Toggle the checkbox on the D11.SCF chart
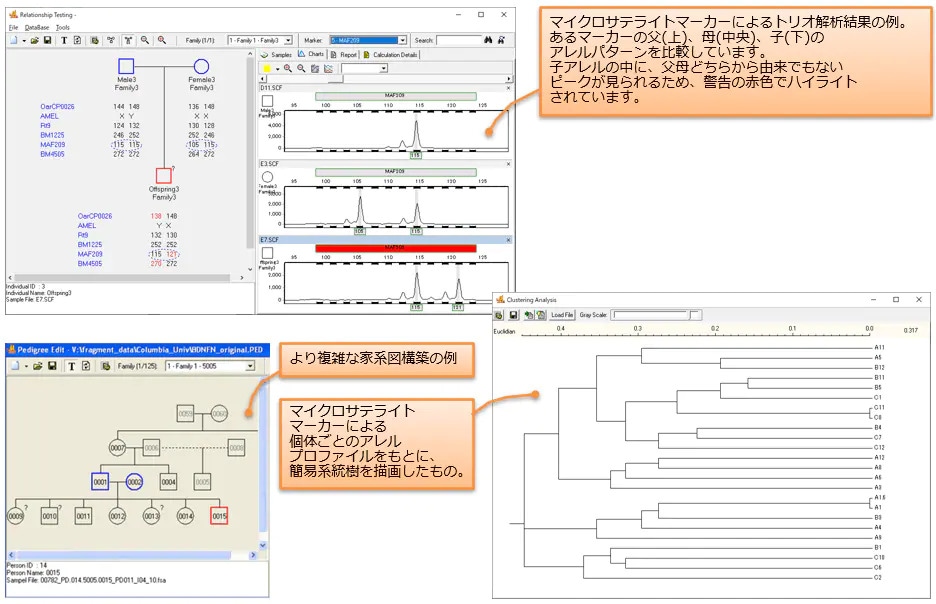Screen dimensions: 936x604 click(267, 101)
